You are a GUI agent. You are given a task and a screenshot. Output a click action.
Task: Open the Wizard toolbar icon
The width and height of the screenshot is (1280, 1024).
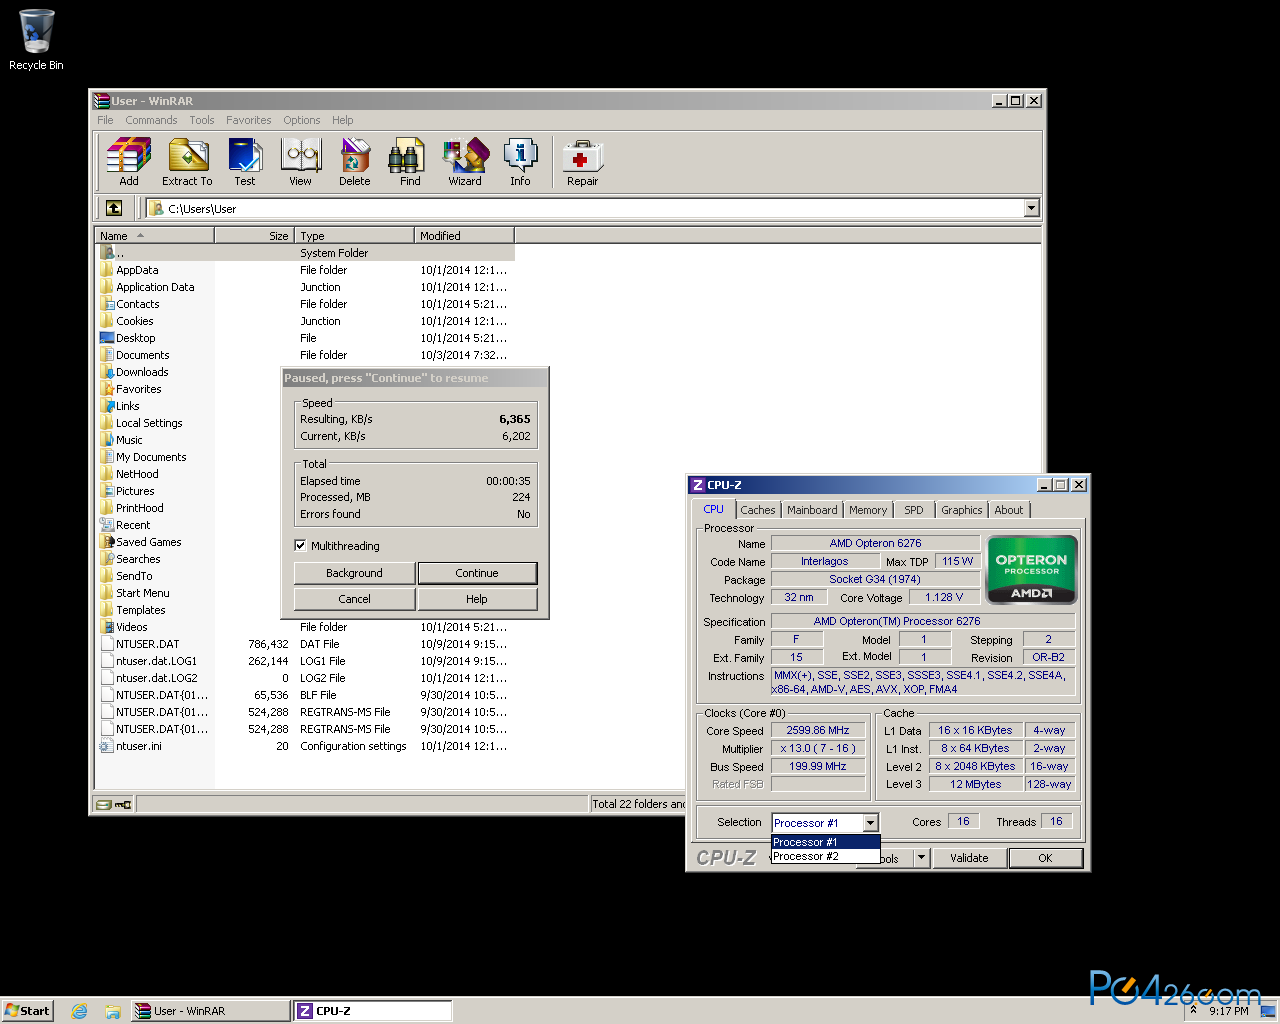coord(465,162)
